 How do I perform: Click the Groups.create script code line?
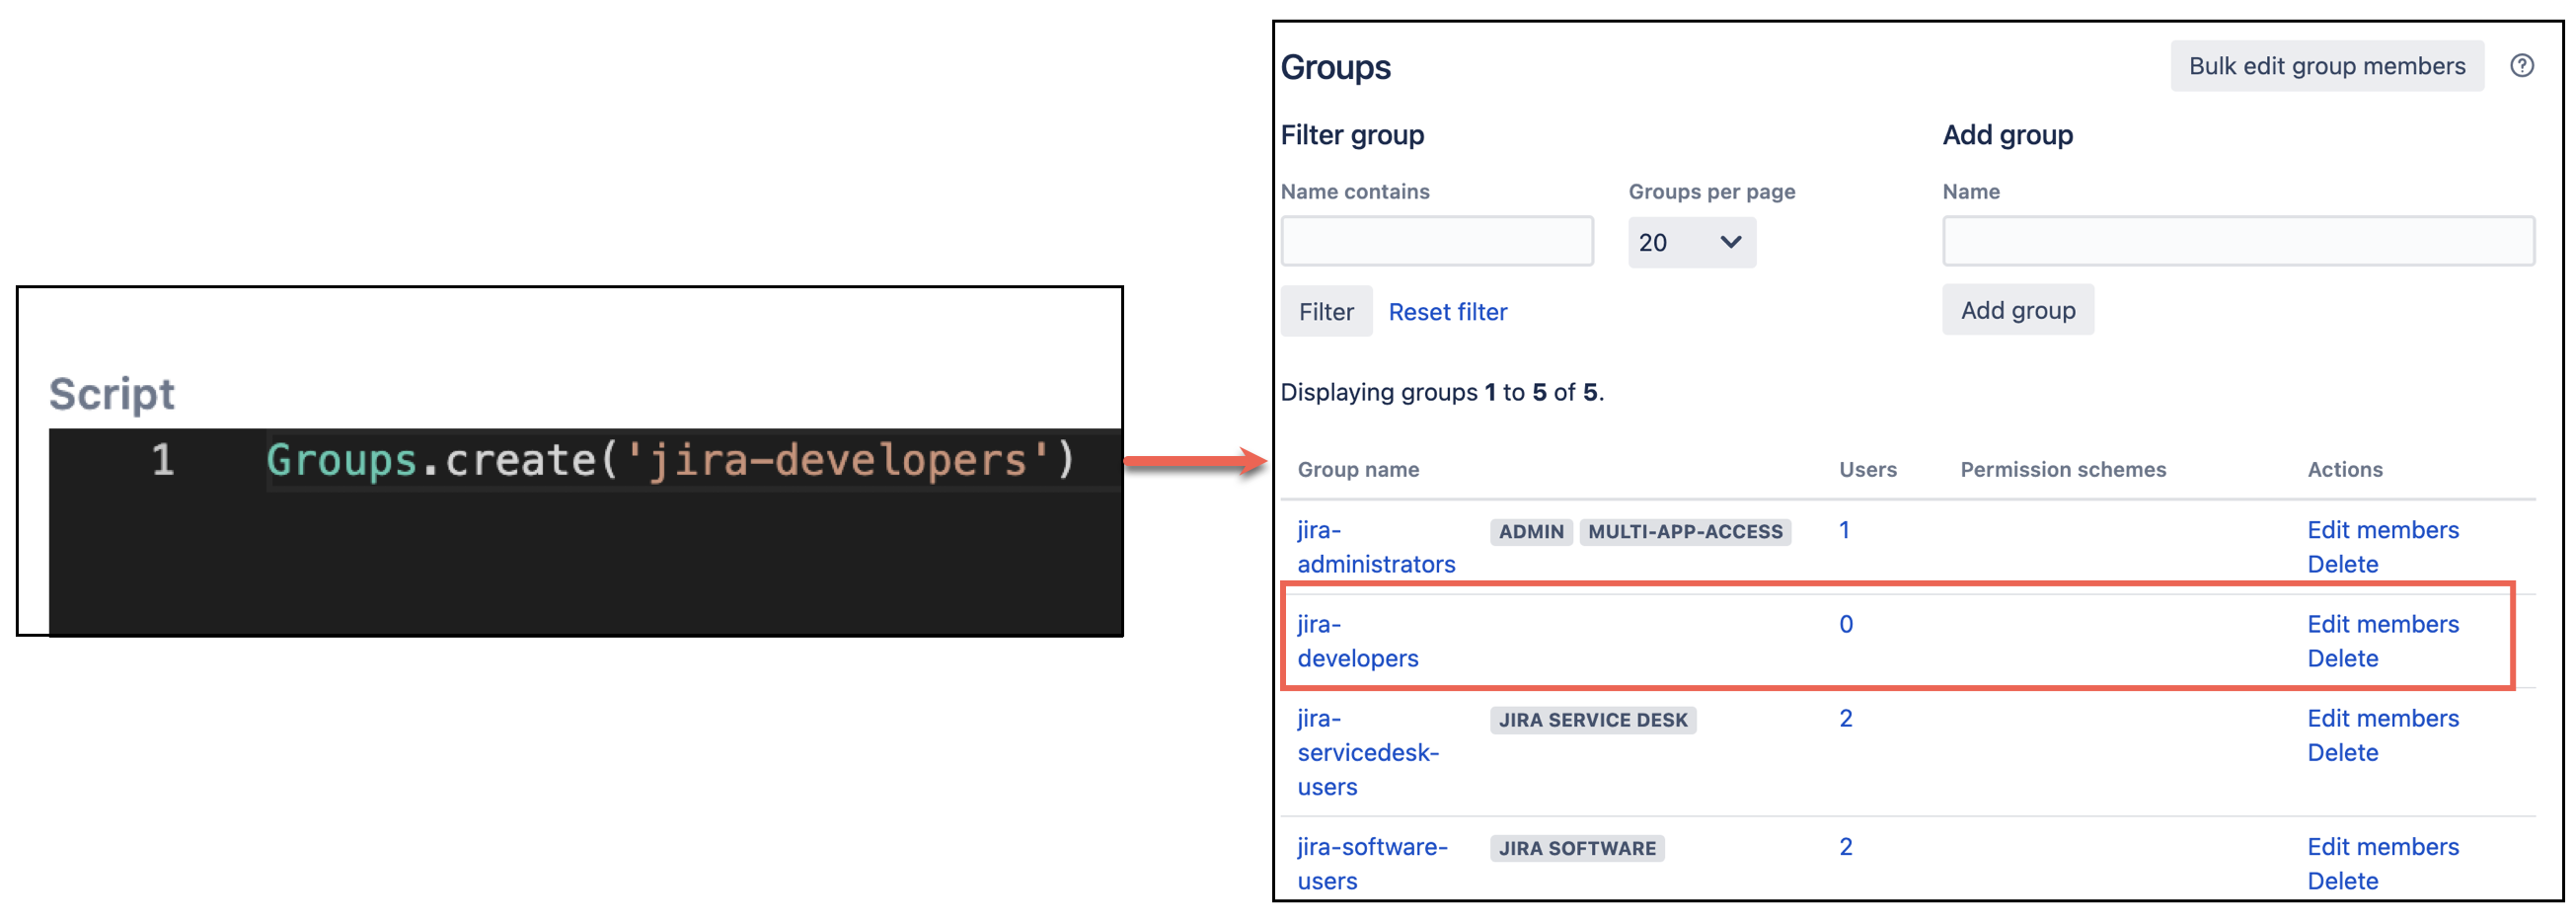670,461
